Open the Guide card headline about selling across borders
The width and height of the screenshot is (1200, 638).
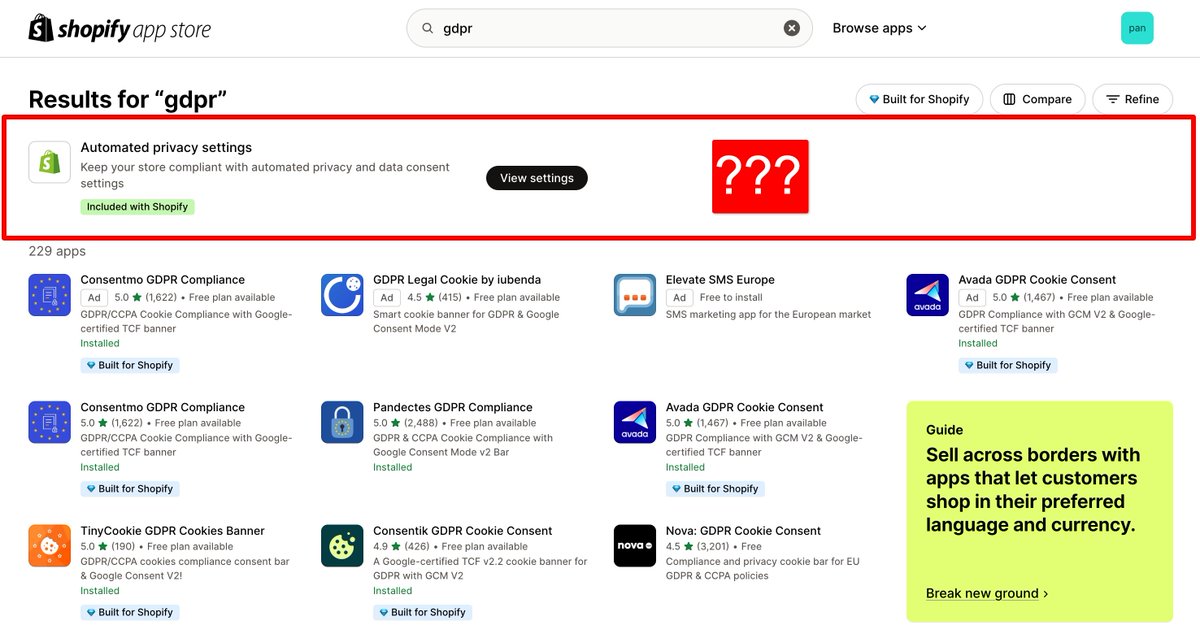(1033, 490)
